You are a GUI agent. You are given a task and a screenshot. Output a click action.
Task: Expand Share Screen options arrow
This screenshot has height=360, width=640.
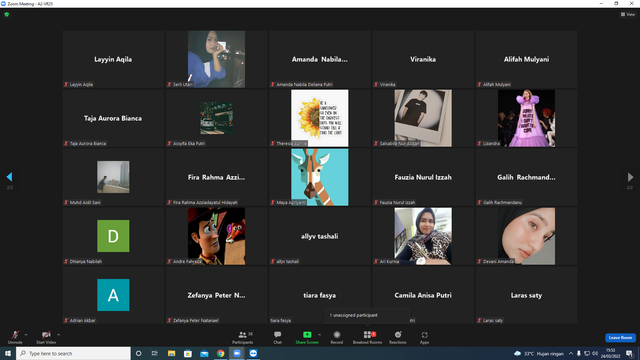[320, 335]
